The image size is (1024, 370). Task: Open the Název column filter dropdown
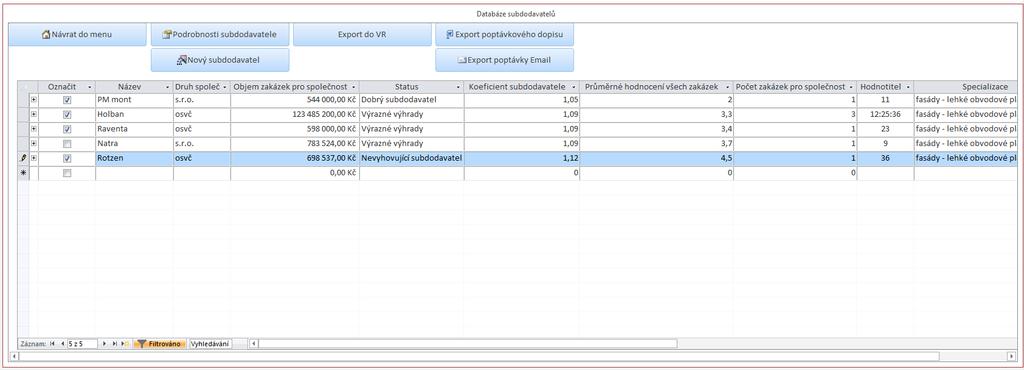168,87
